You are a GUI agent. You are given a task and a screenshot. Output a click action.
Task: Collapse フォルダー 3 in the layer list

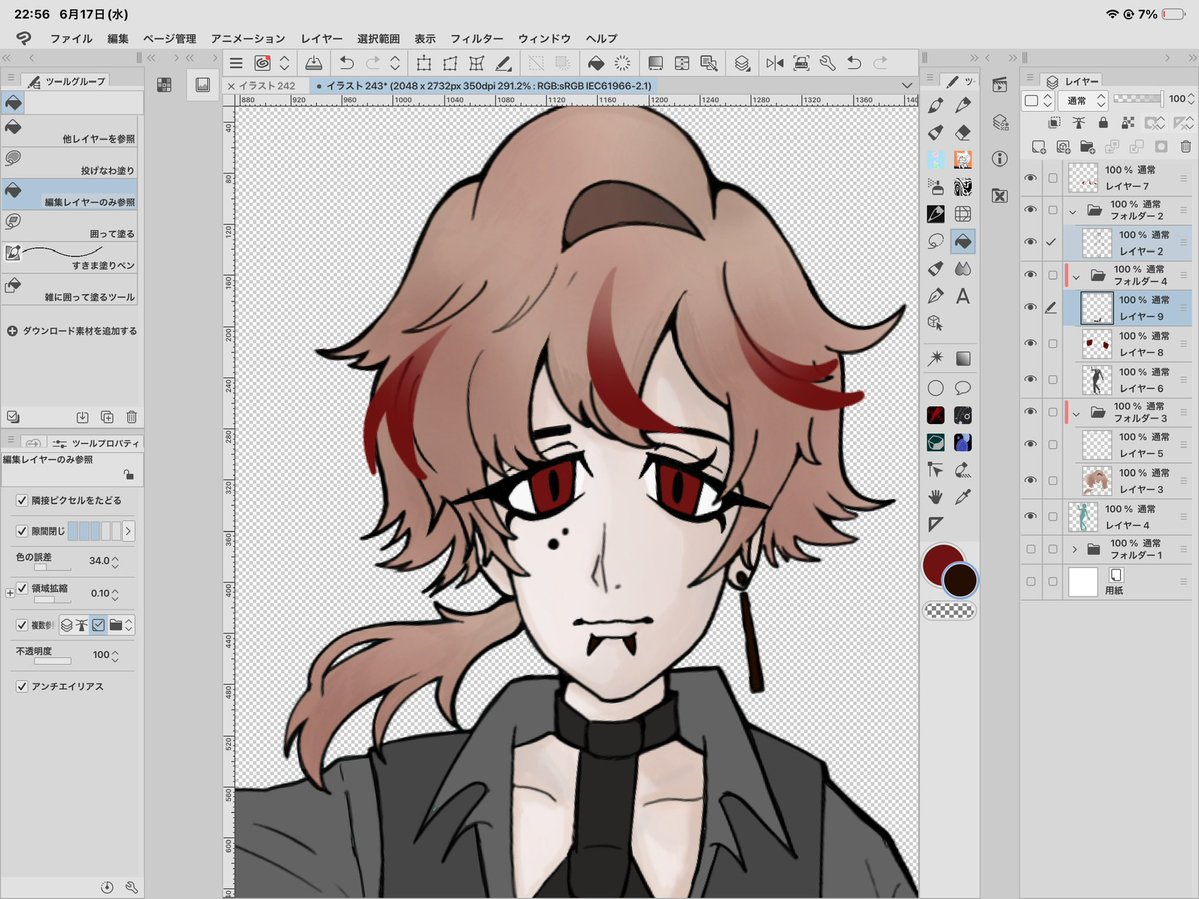1076,414
